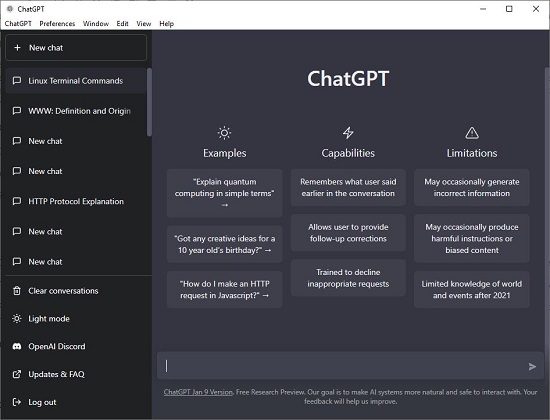550x420 pixels.
Task: Click the sidebar conversation list scrollbar
Action: 149,102
